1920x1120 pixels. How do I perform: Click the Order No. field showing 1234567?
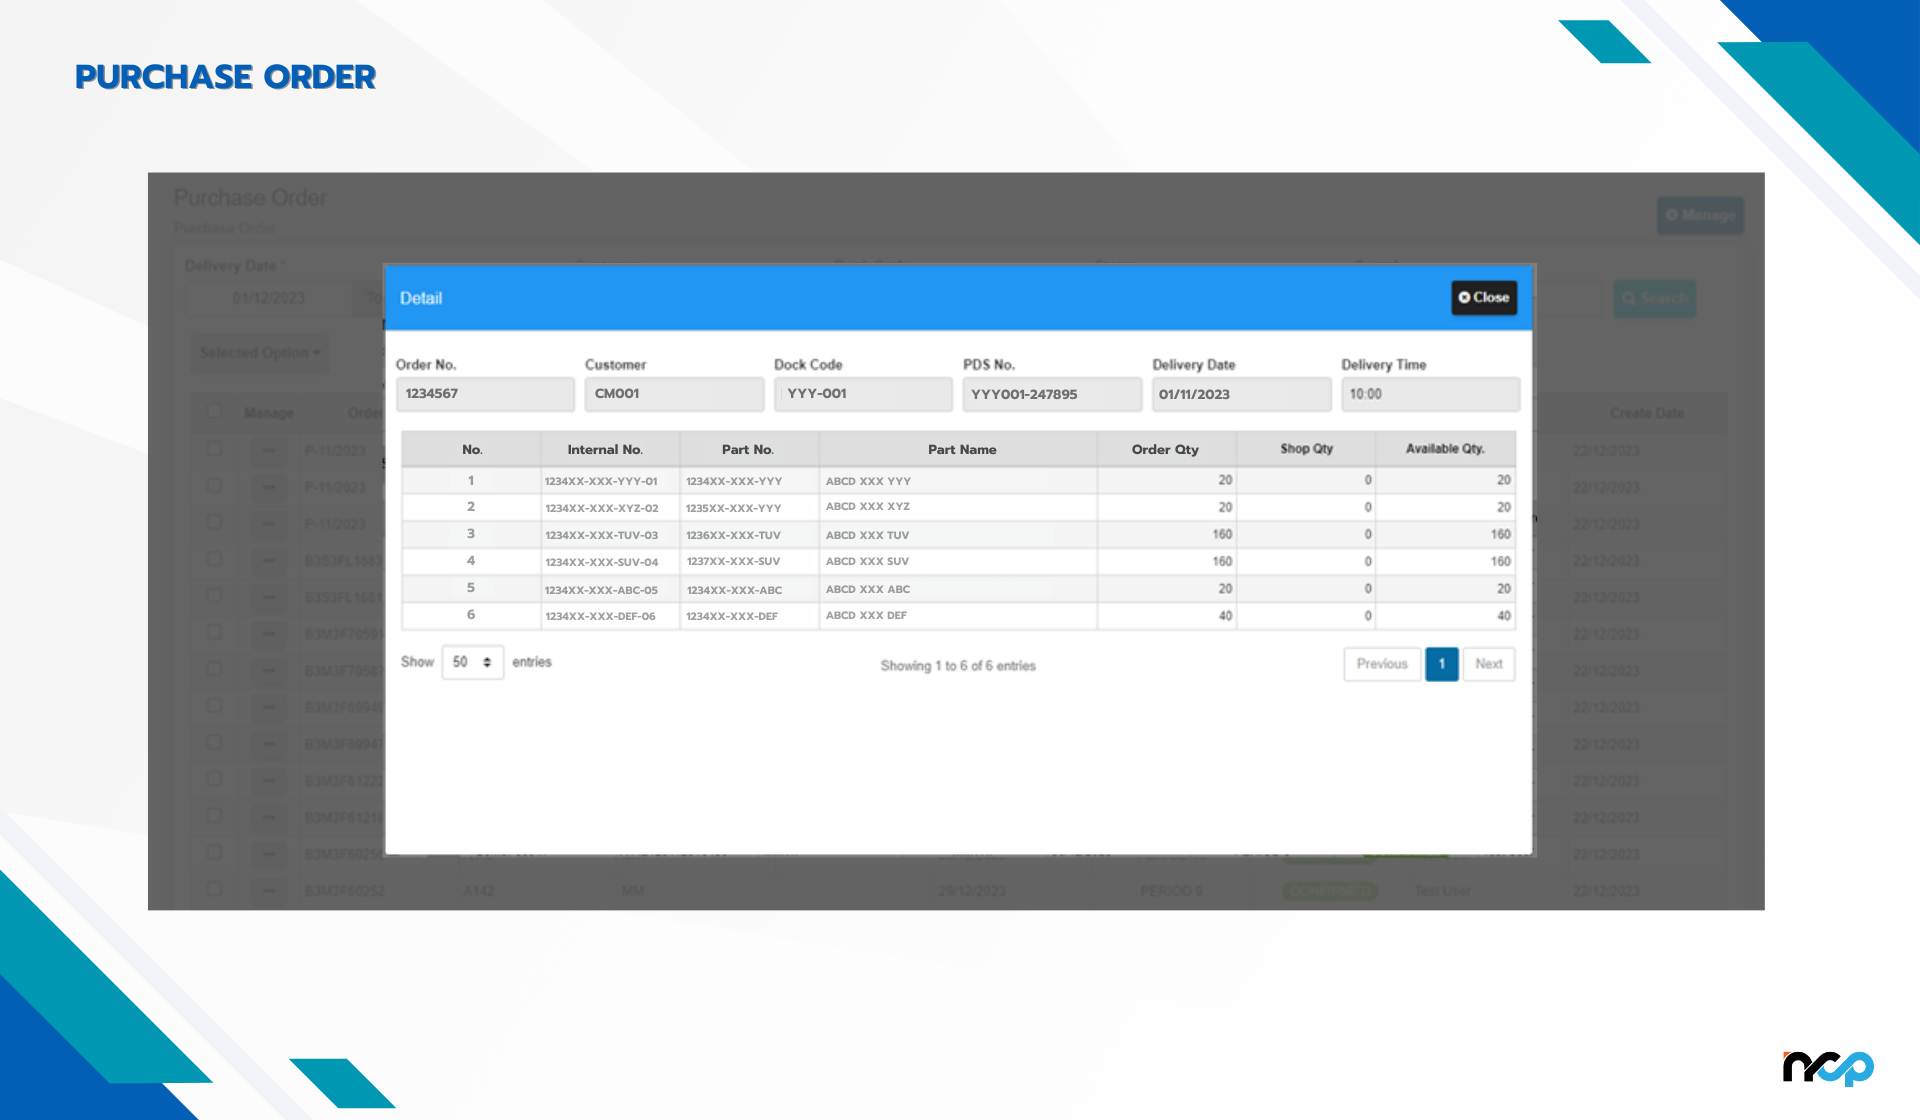pyautogui.click(x=485, y=394)
